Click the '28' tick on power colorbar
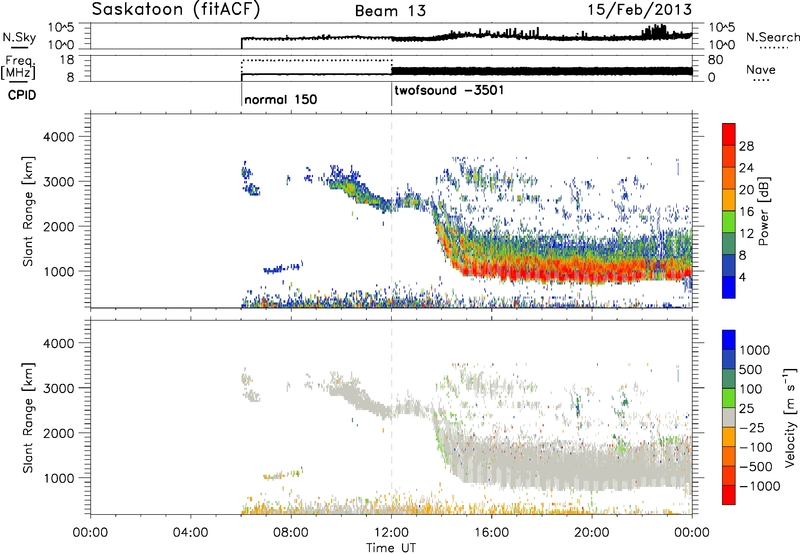 746,146
